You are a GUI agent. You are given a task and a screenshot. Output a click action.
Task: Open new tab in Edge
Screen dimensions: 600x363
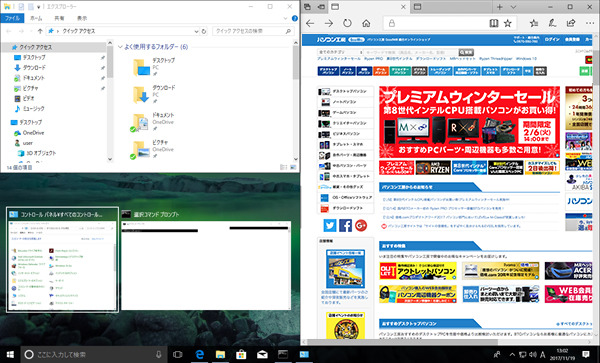coord(500,7)
